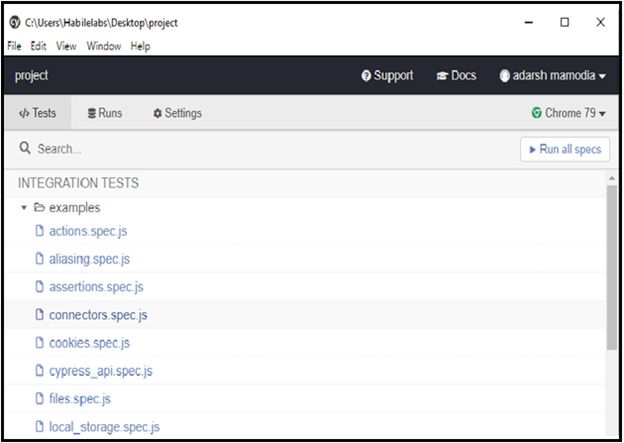Run assertions.spec.js

(x=96, y=287)
